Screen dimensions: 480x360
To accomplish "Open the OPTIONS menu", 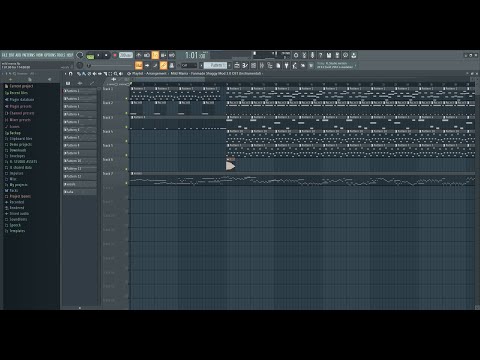I will 50,55.
